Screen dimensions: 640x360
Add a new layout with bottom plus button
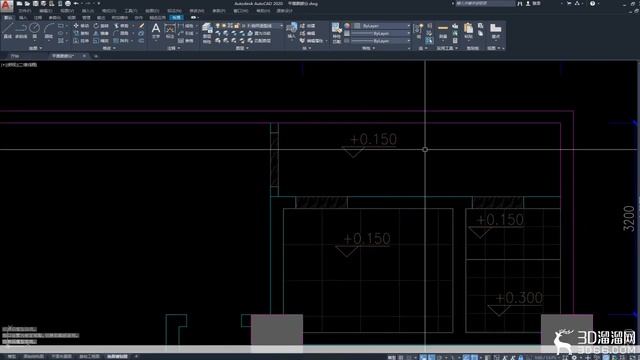(x=136, y=357)
